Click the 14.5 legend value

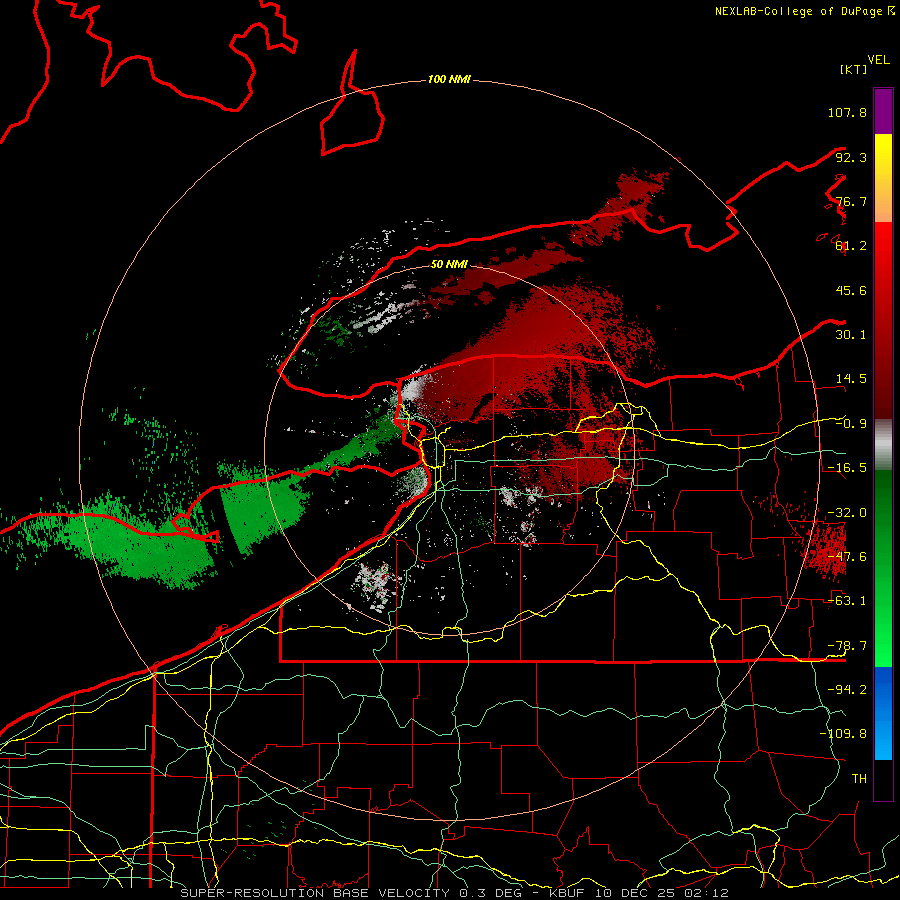tap(851, 379)
